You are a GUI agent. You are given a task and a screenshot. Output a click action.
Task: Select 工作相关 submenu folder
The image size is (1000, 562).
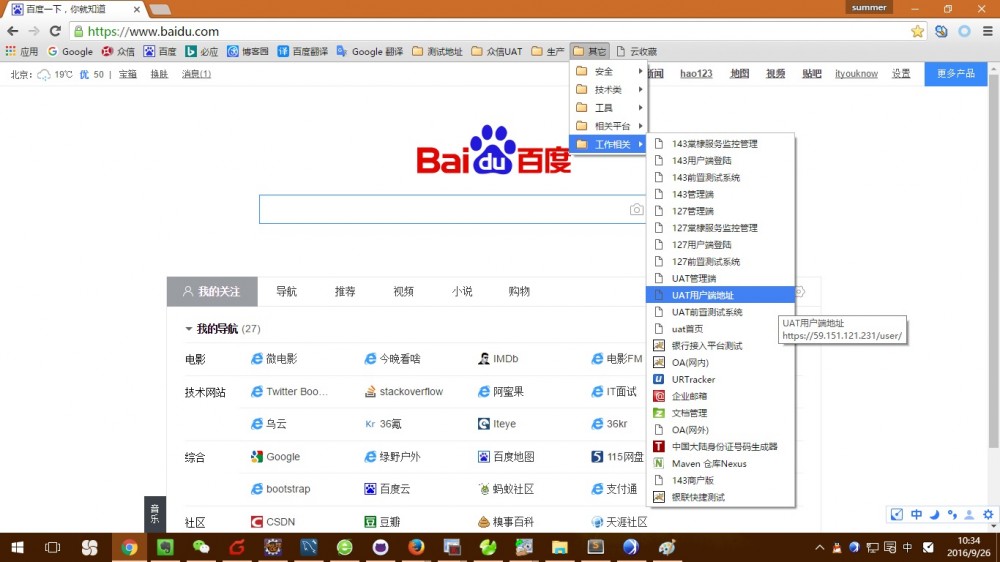(609, 144)
